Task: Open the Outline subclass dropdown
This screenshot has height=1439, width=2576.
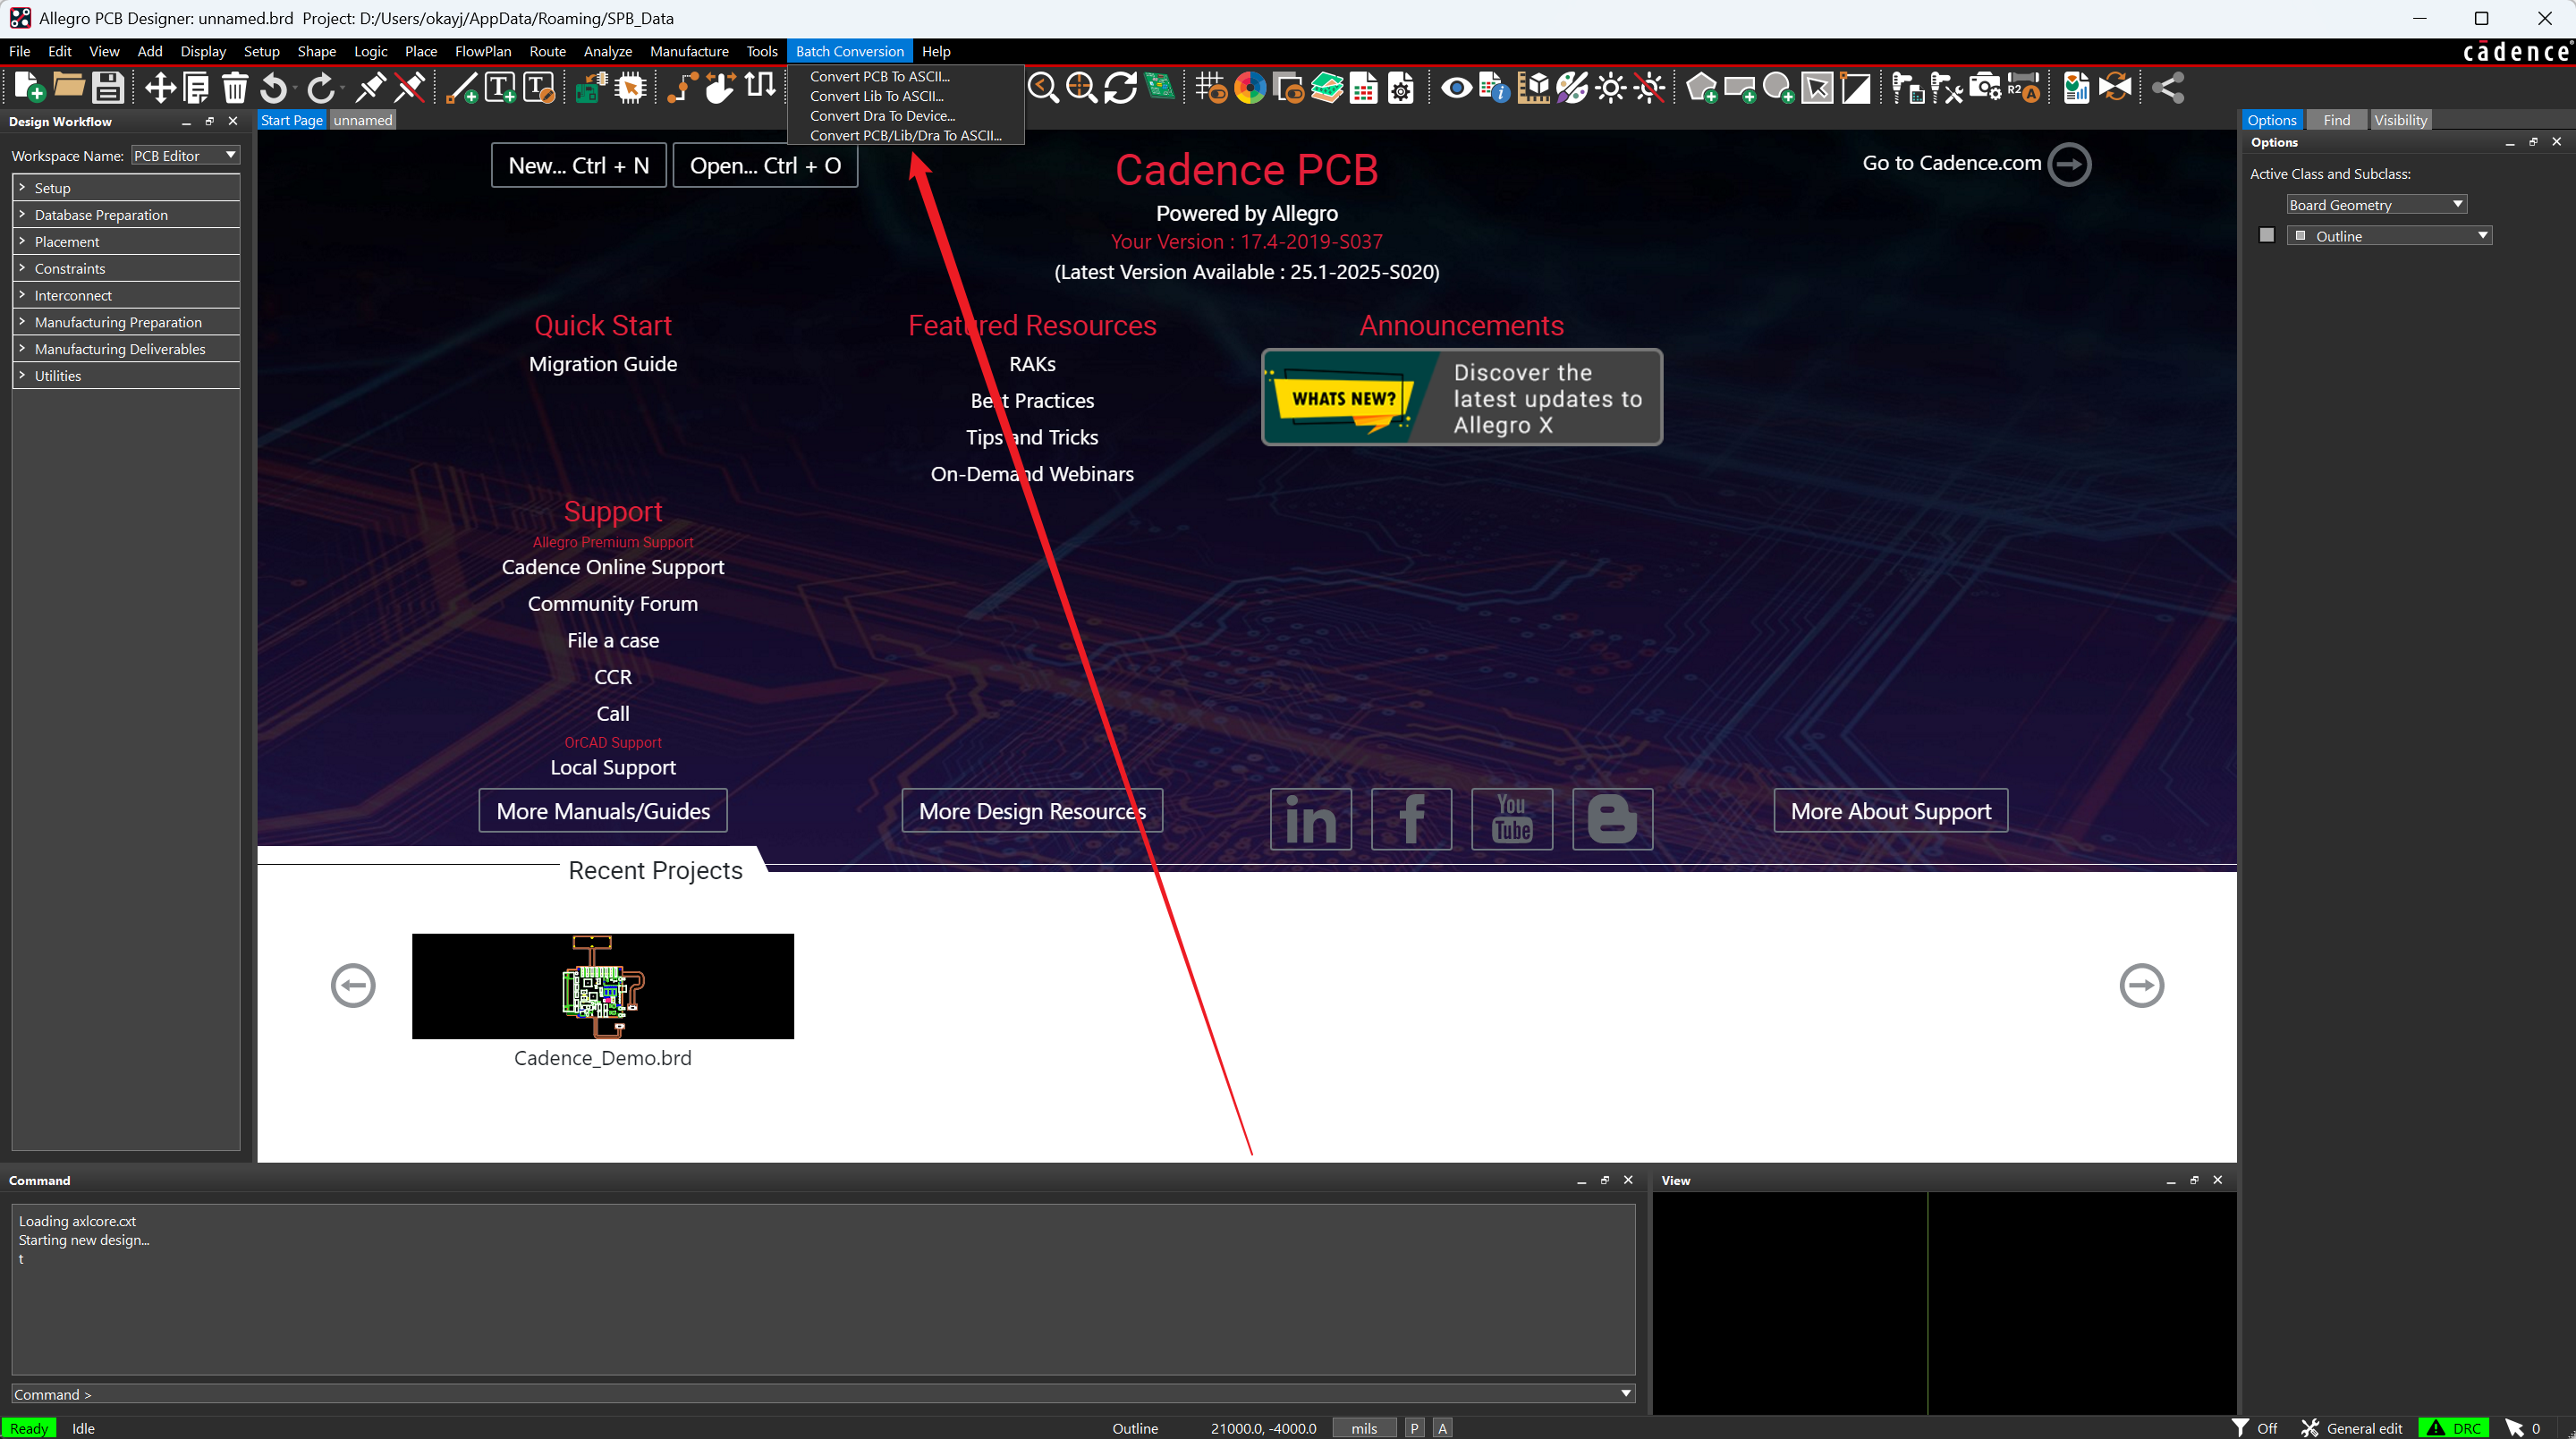Action: (2389, 235)
